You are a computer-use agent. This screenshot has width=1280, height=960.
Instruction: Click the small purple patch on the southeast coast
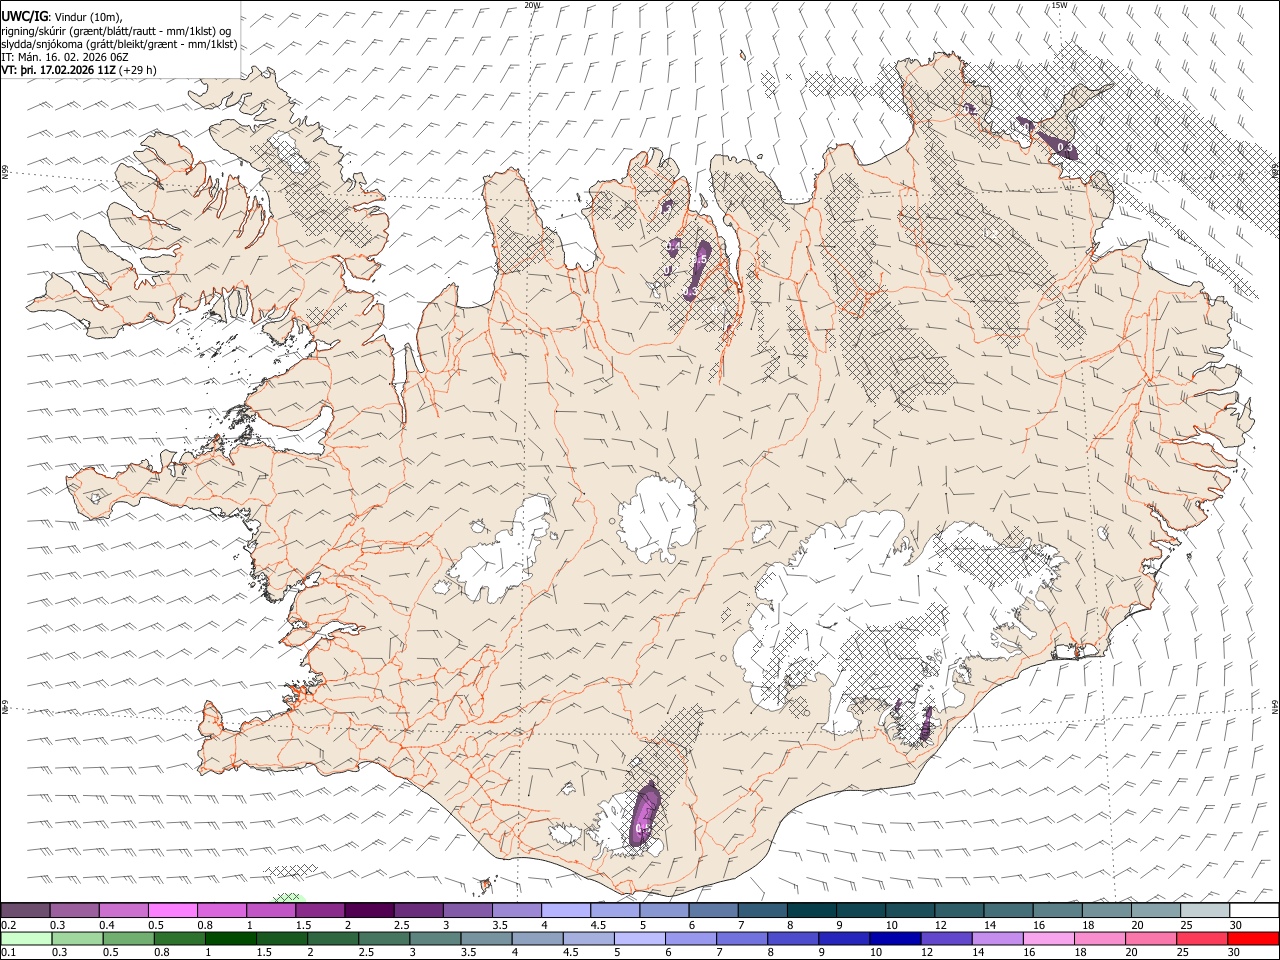926,722
